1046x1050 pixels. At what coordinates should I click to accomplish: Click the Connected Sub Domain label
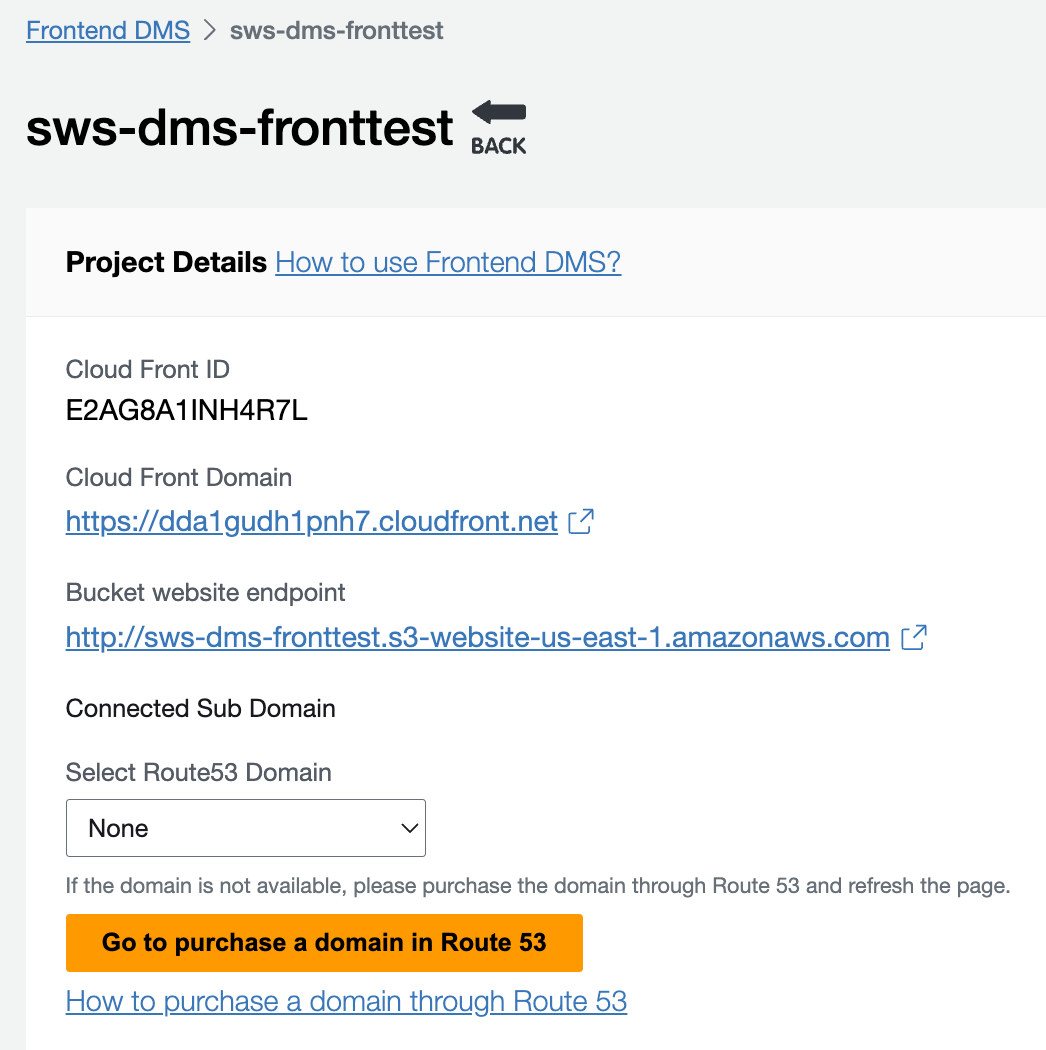pyautogui.click(x=200, y=709)
